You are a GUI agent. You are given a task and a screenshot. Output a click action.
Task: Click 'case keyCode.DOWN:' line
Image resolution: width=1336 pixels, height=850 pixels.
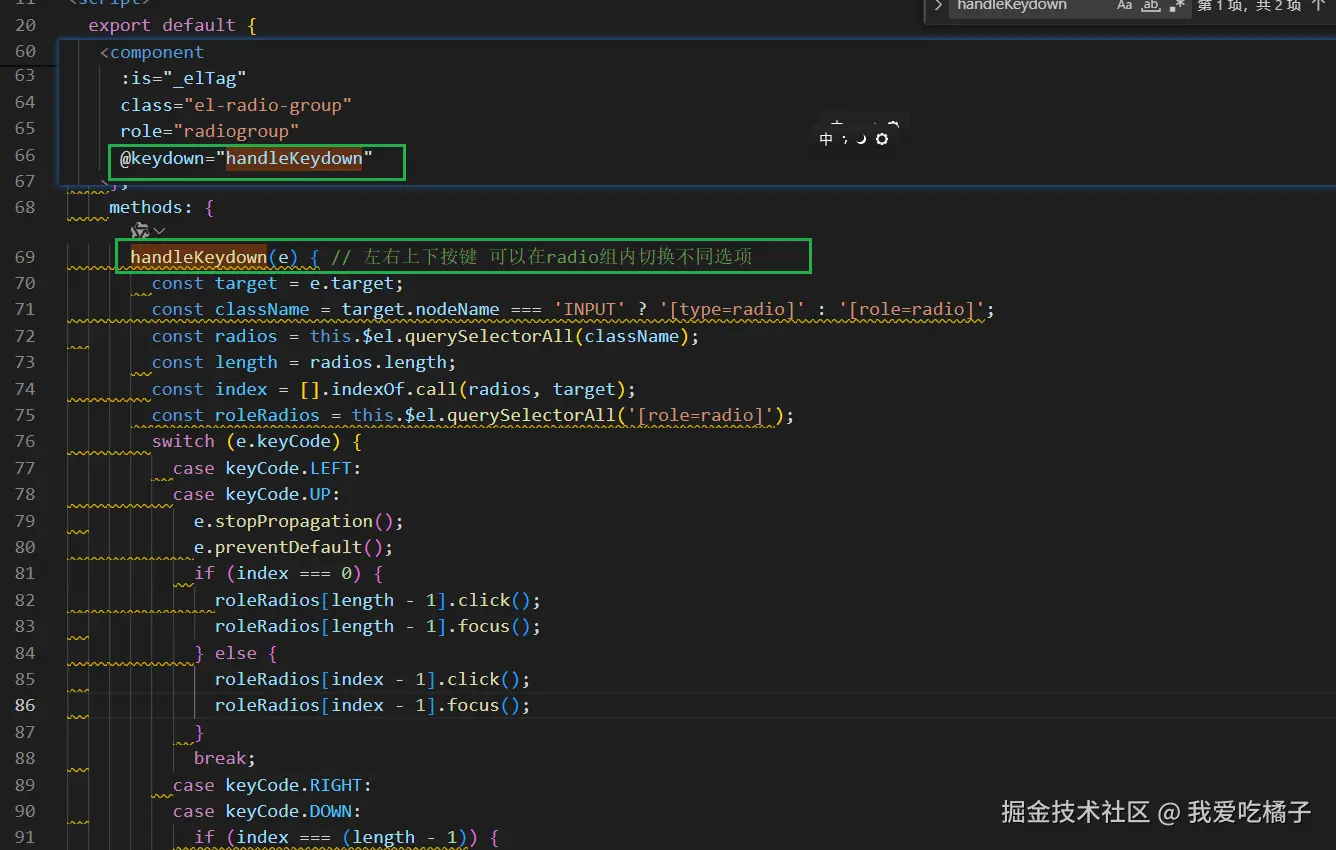point(267,811)
